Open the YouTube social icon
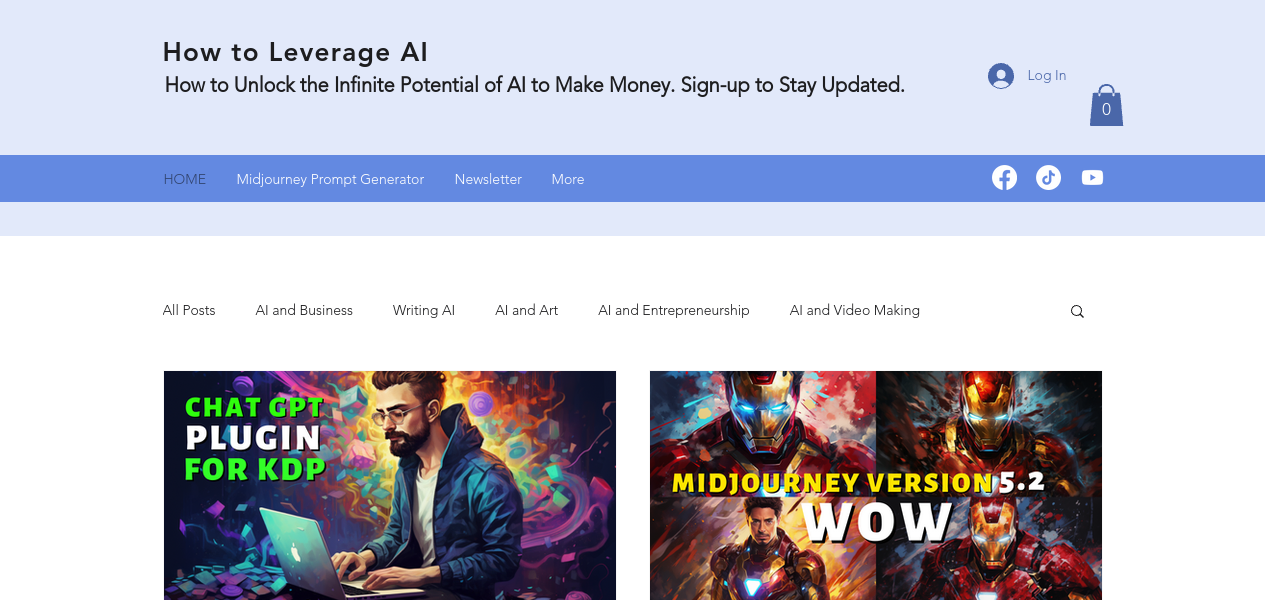This screenshot has height=600, width=1280. pyautogui.click(x=1092, y=178)
